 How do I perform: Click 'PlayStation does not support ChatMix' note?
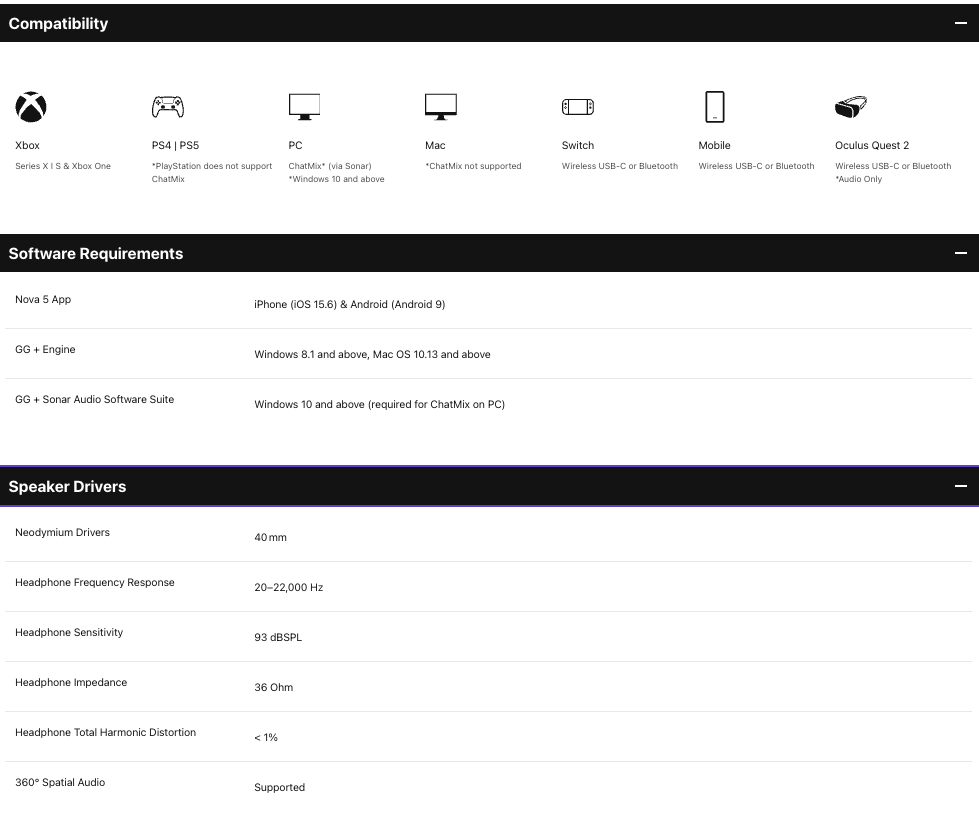[x=212, y=172]
